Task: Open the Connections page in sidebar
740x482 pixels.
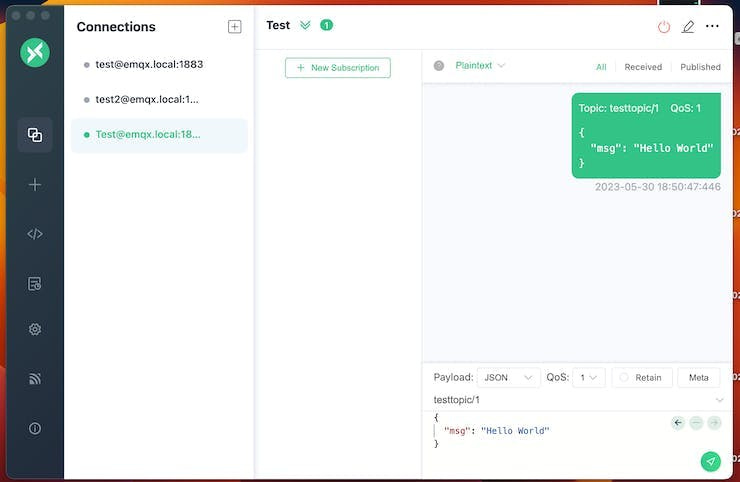Action: pos(35,135)
